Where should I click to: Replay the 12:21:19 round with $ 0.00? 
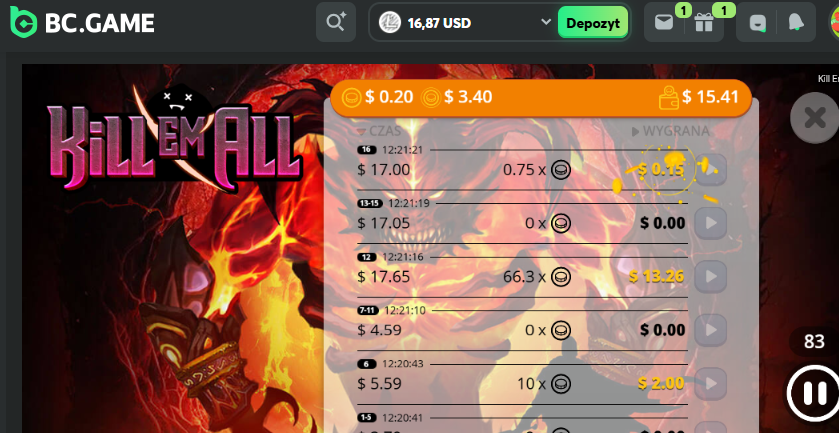711,223
